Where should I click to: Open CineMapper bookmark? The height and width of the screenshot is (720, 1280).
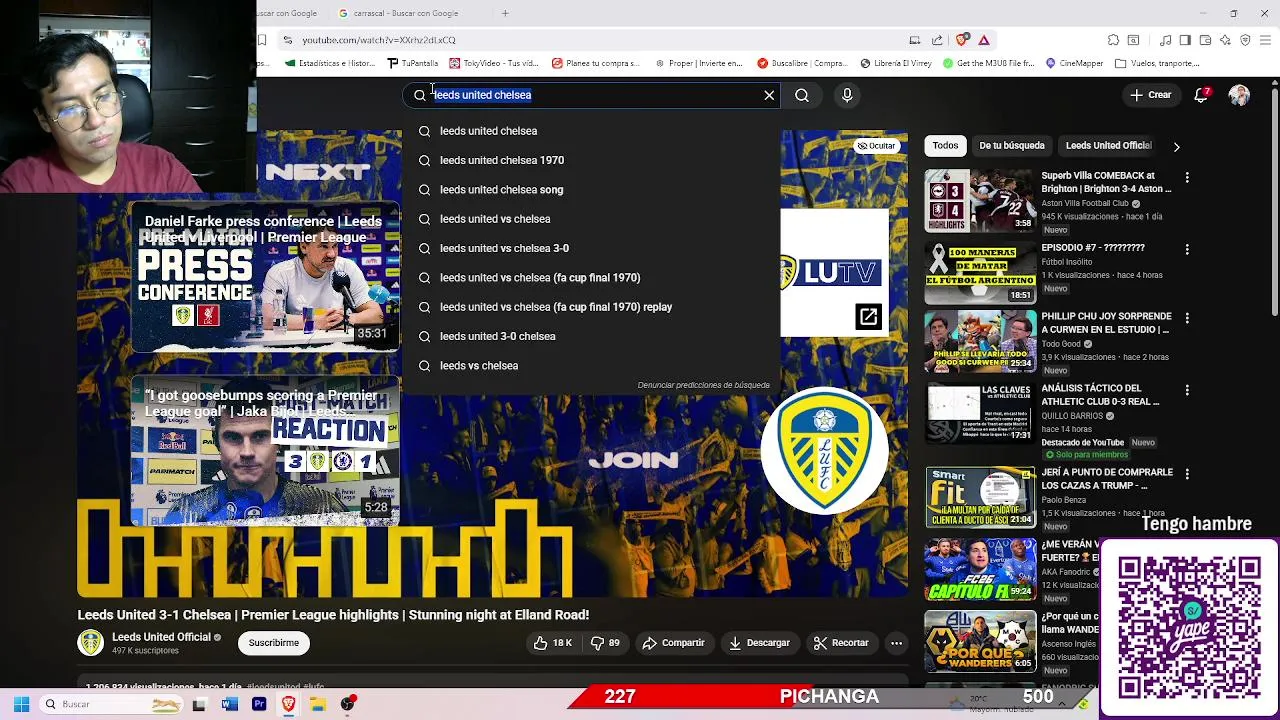pyautogui.click(x=1074, y=63)
